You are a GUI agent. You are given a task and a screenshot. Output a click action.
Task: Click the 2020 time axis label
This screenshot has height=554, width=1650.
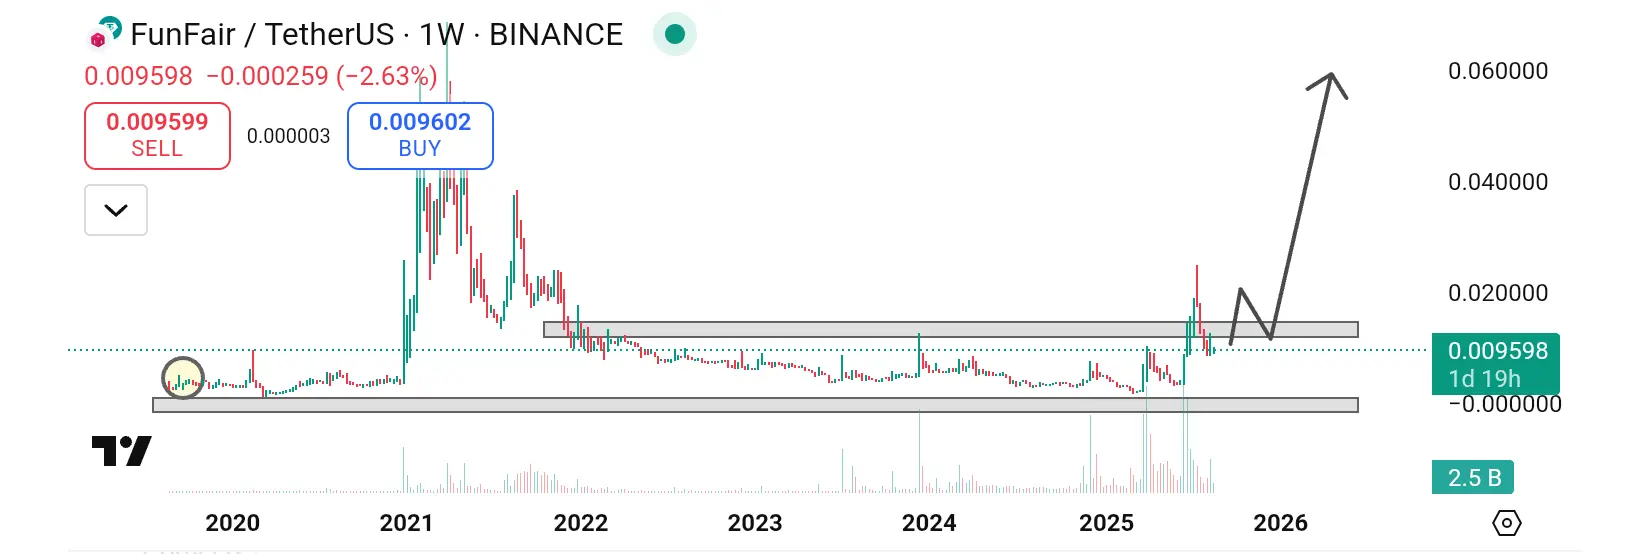(233, 523)
